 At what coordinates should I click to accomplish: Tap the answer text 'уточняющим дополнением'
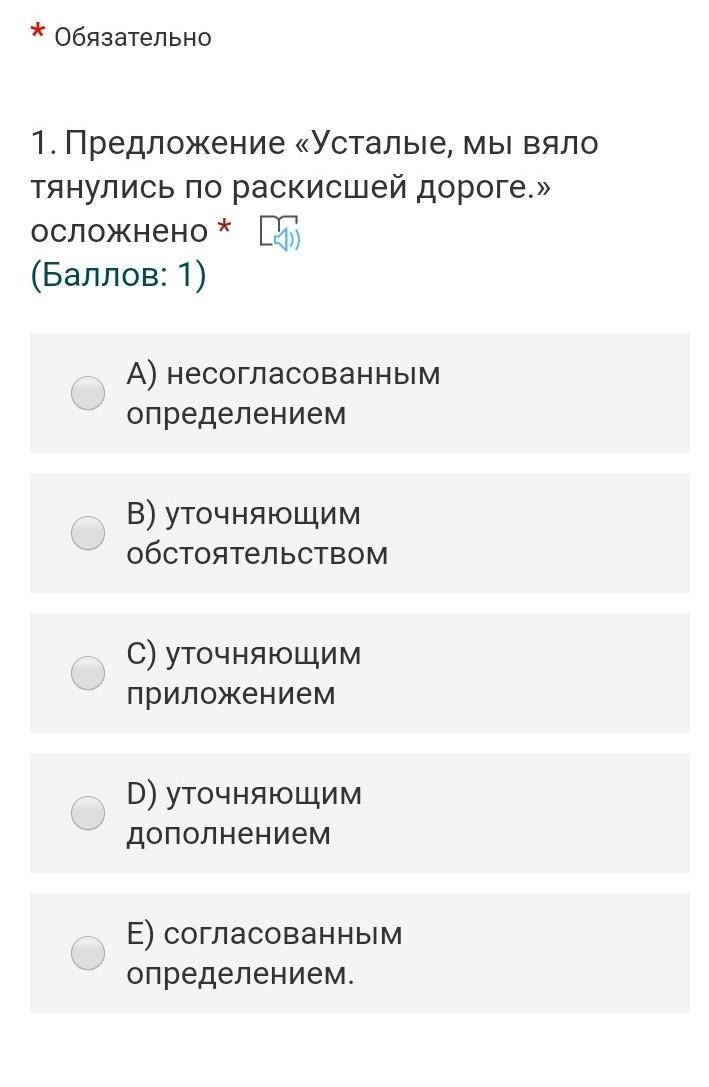(x=244, y=813)
